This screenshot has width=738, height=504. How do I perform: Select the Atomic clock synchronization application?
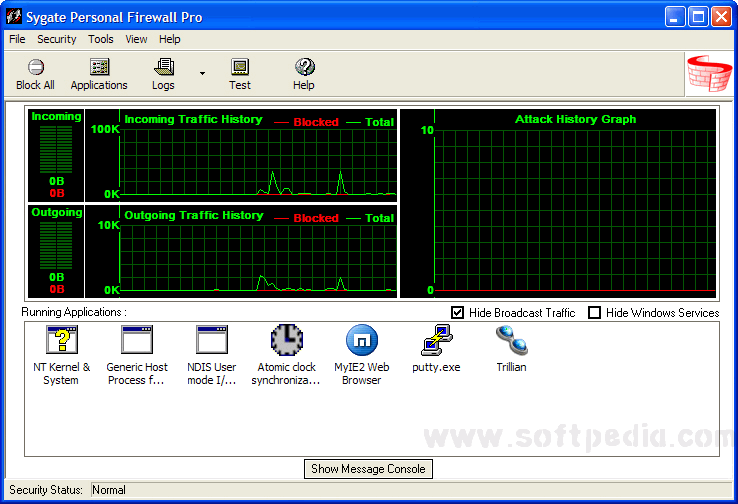286,355
